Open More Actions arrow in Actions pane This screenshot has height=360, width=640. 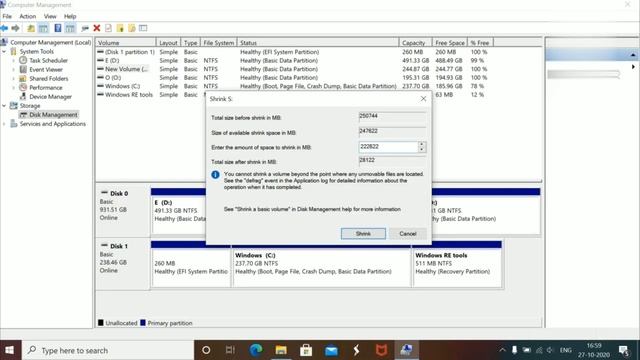coord(633,67)
